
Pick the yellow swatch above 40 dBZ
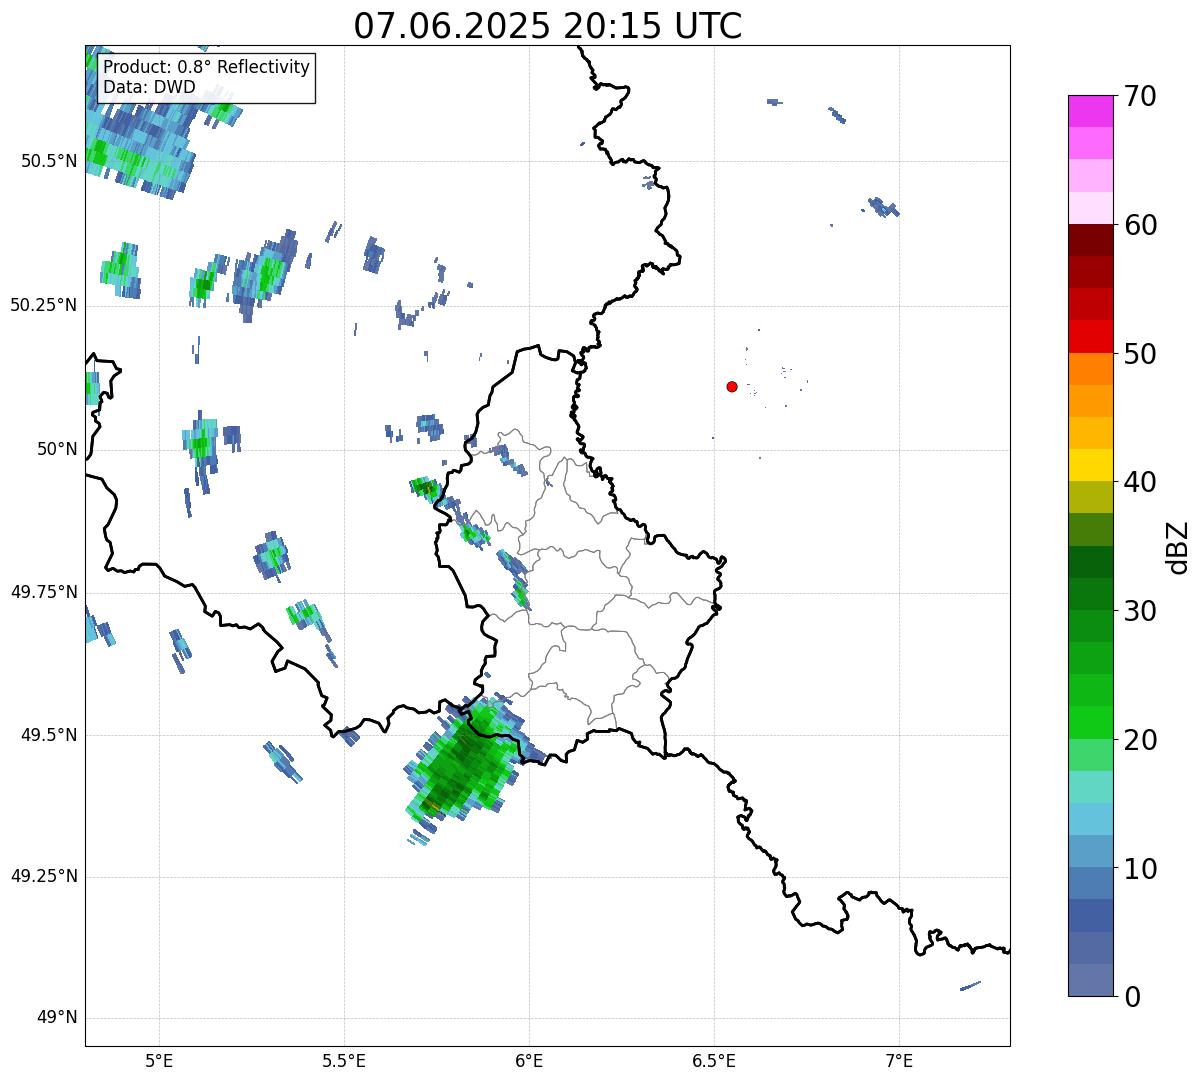[x=1090, y=465]
